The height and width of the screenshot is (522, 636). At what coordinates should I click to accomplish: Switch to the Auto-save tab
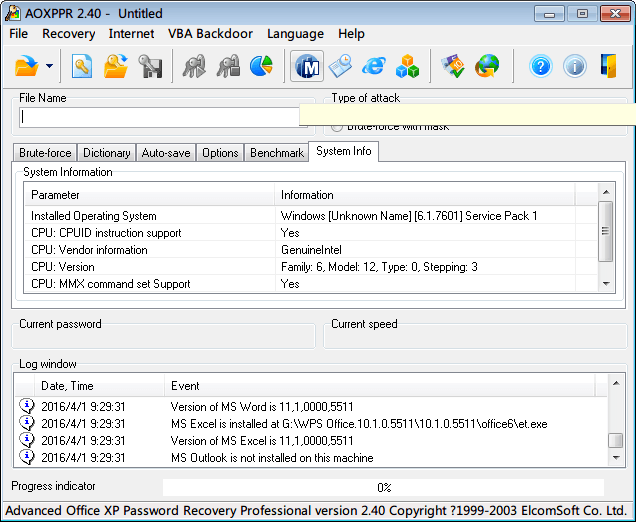coord(166,153)
